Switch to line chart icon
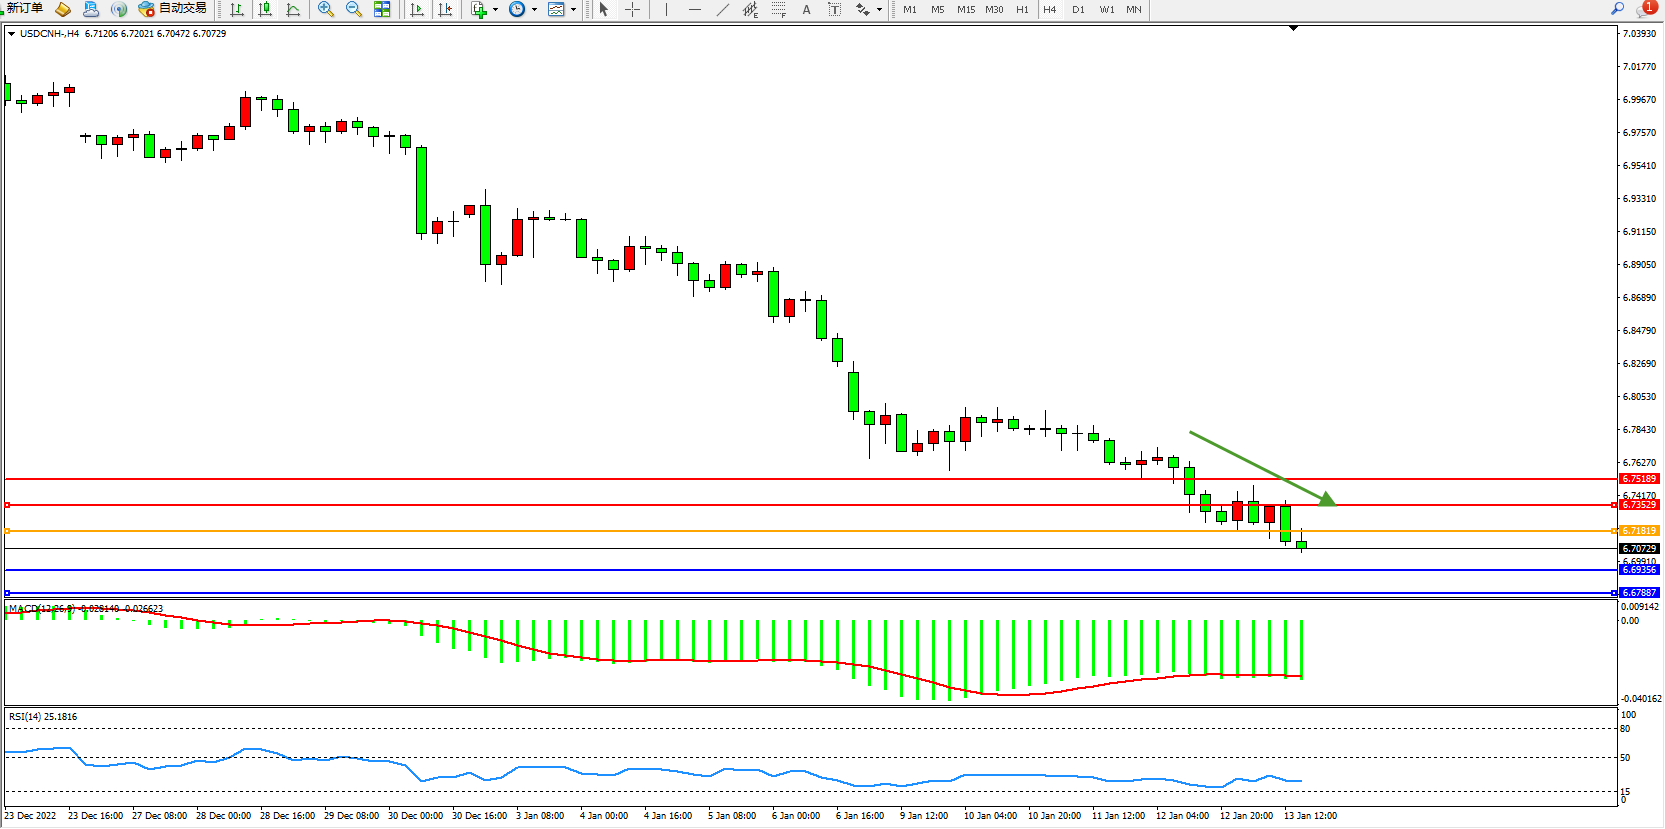 click(293, 10)
